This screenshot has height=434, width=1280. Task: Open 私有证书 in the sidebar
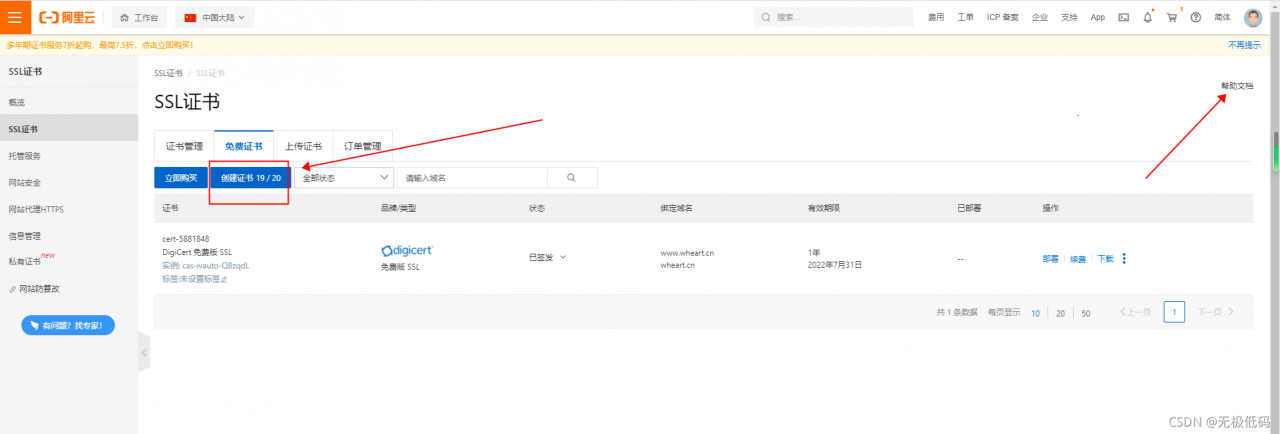69,261
